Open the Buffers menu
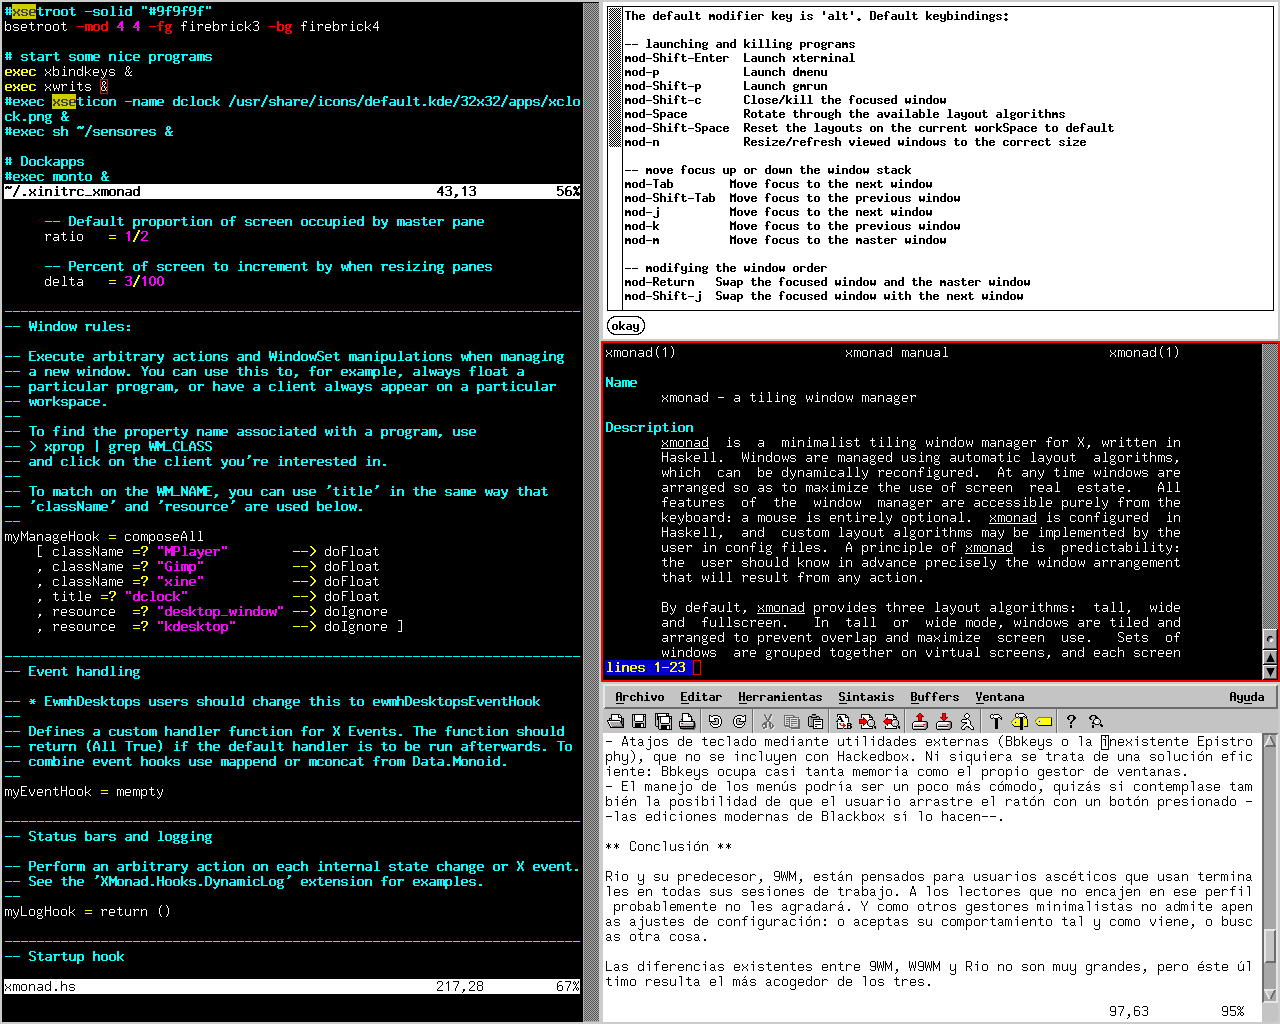1280x1024 pixels. [934, 697]
